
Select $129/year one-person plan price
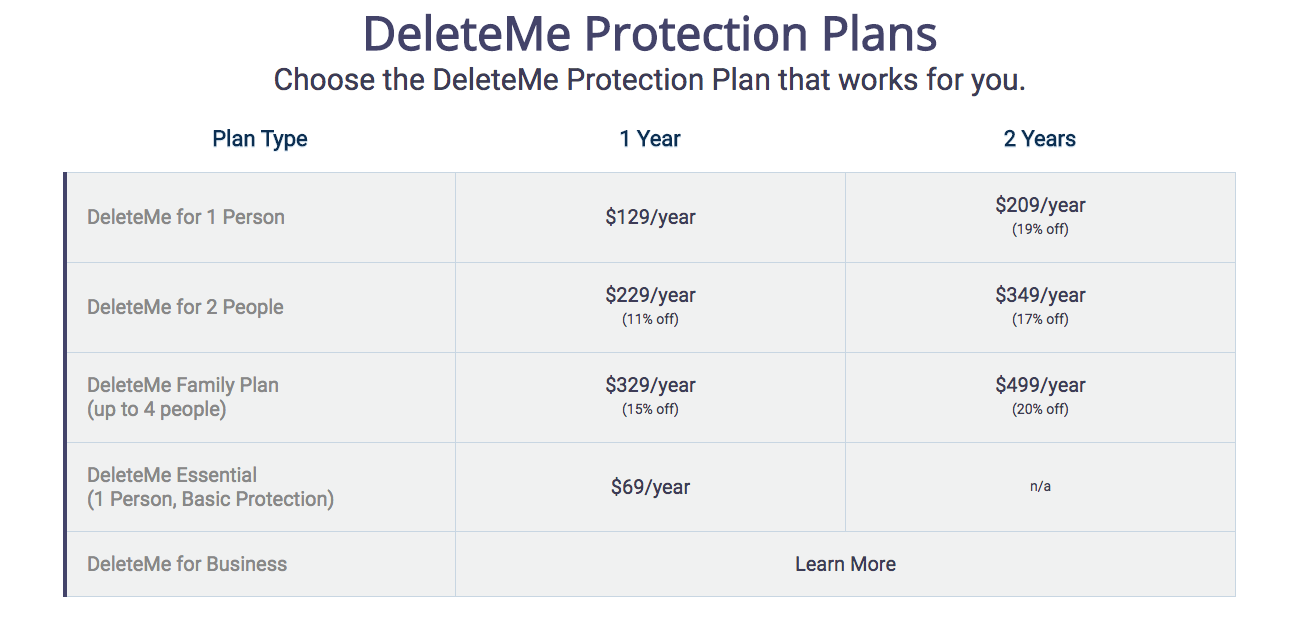(x=650, y=217)
